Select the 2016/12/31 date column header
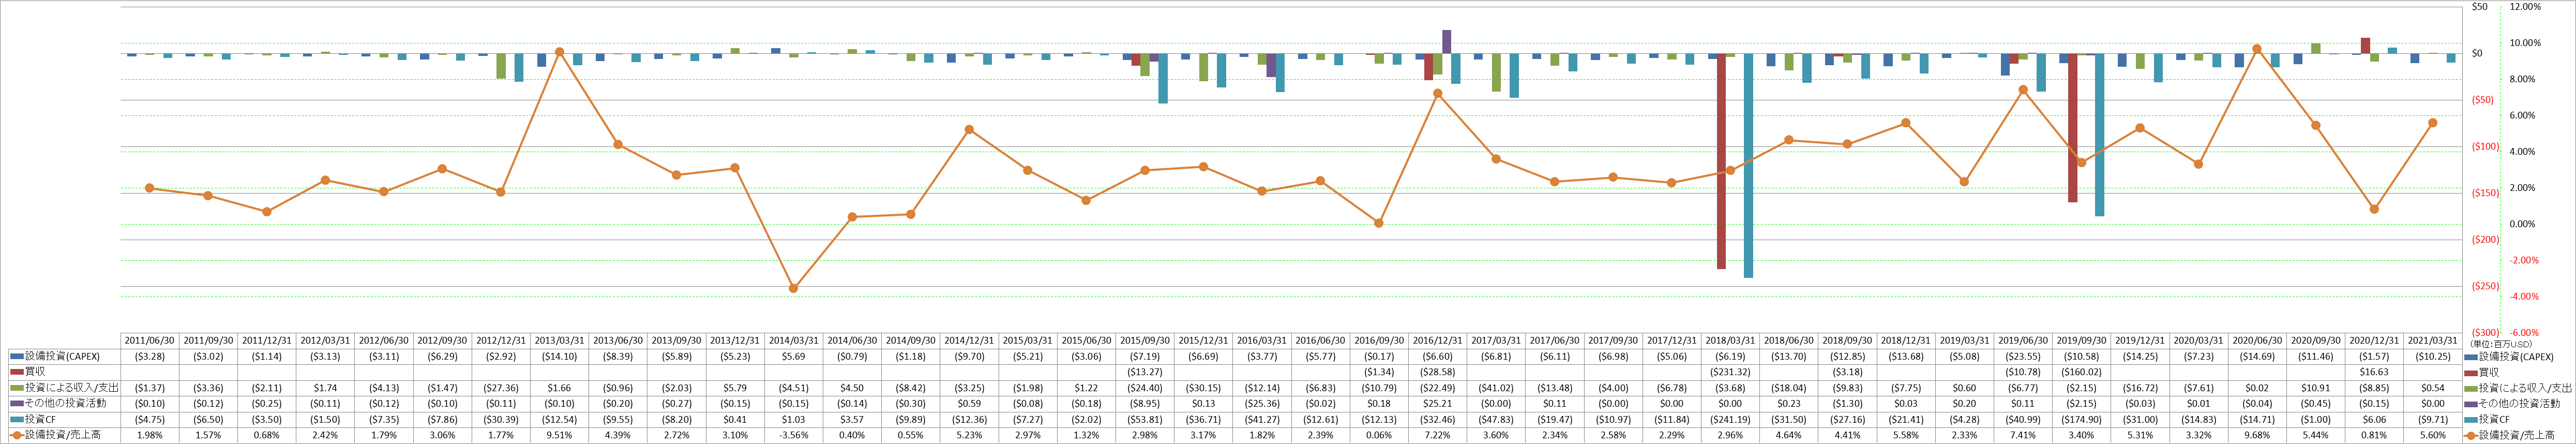 pyautogui.click(x=1437, y=340)
